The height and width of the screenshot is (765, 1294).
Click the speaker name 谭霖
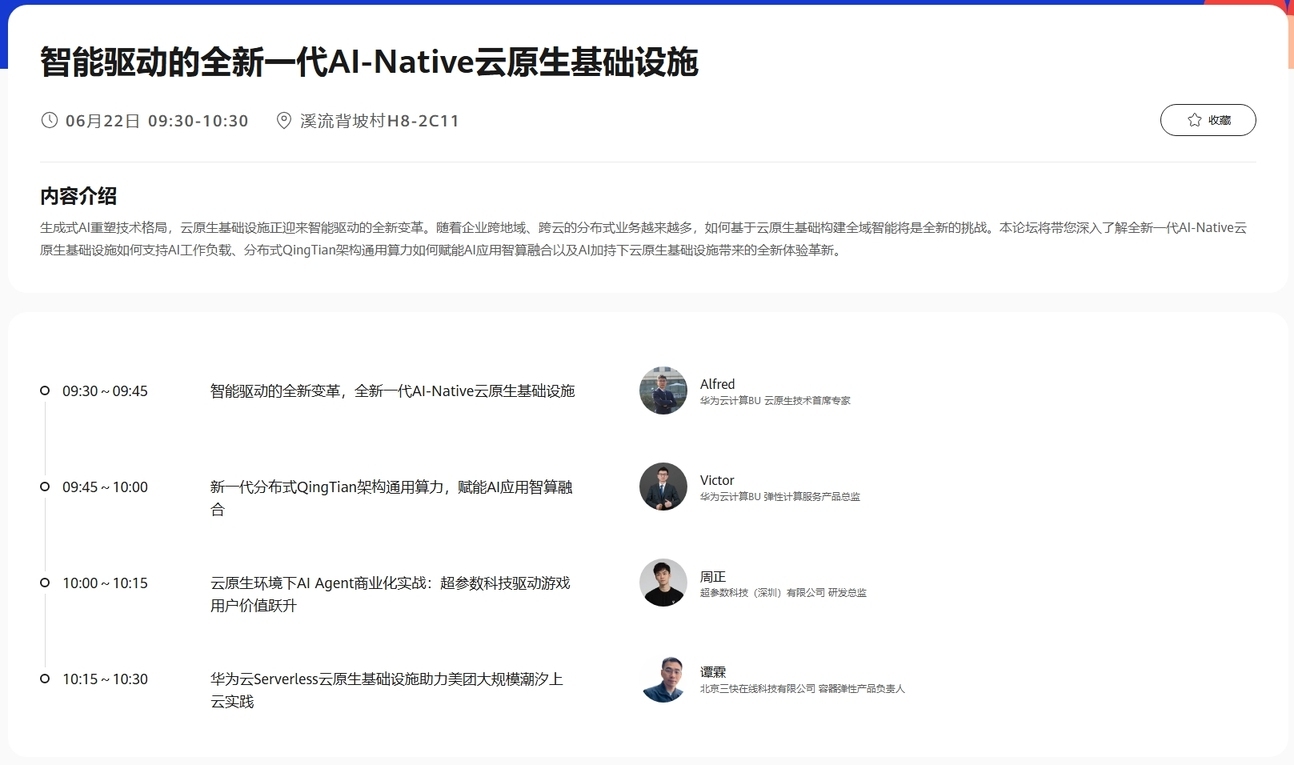(713, 672)
